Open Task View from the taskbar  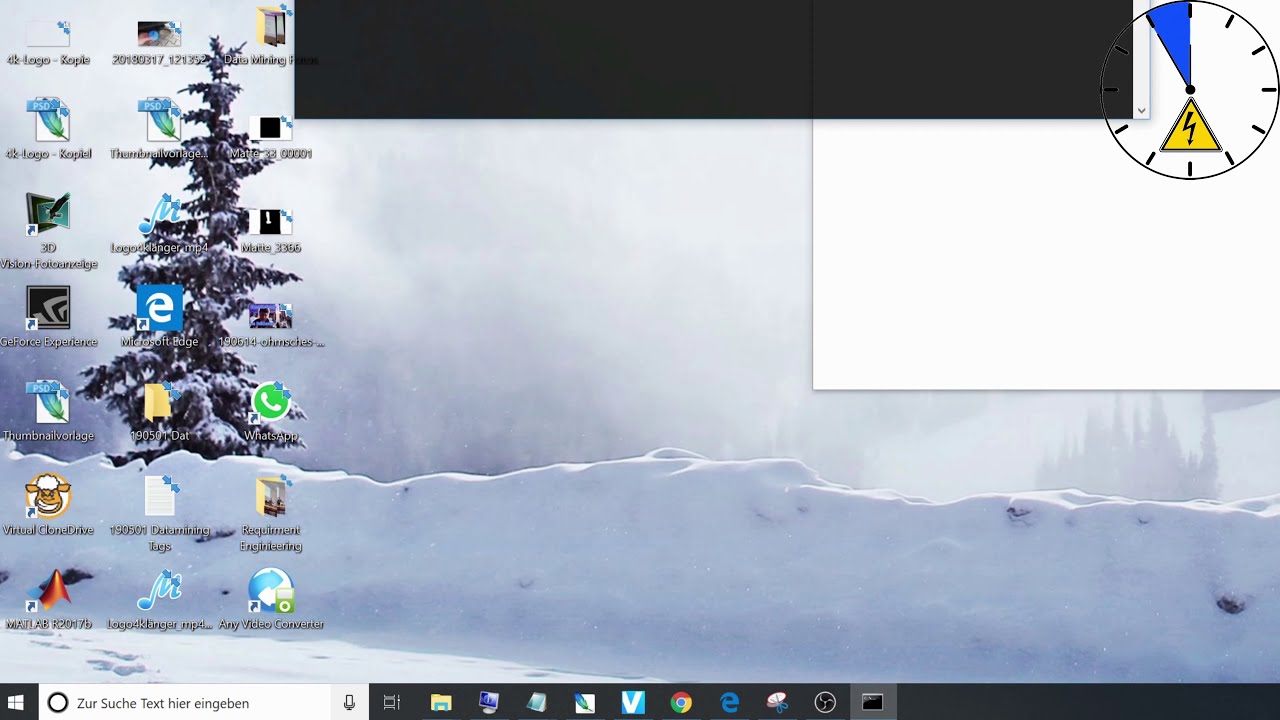pyautogui.click(x=392, y=703)
